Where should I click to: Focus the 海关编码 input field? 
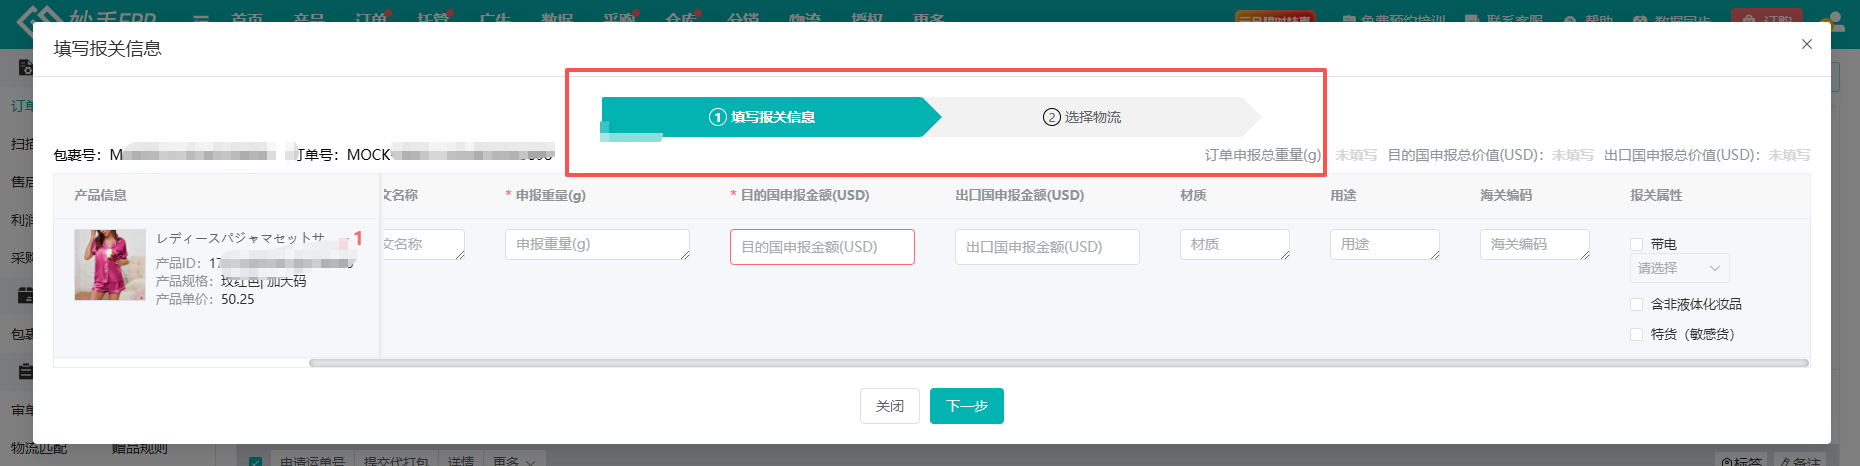pyautogui.click(x=1535, y=244)
